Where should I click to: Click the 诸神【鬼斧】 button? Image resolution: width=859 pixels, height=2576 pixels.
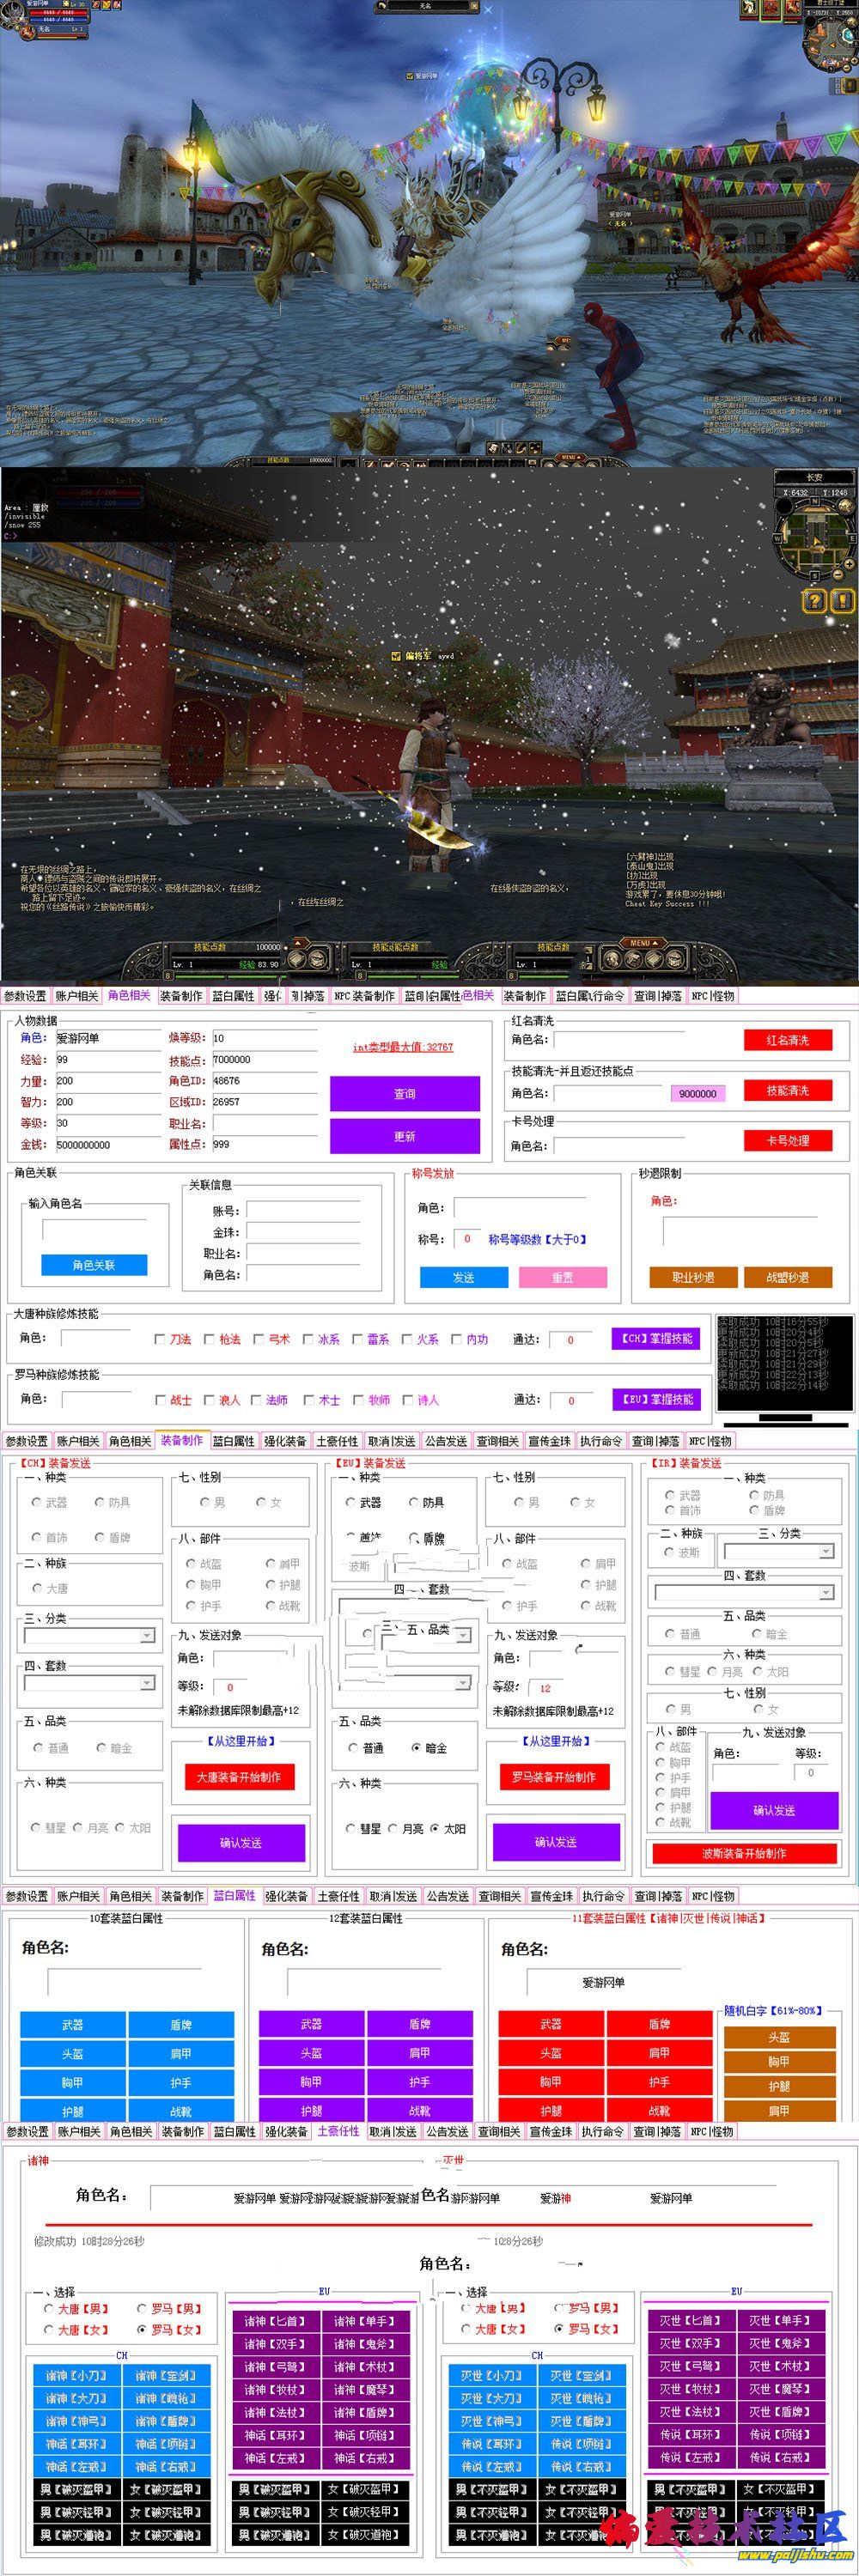tap(366, 2343)
